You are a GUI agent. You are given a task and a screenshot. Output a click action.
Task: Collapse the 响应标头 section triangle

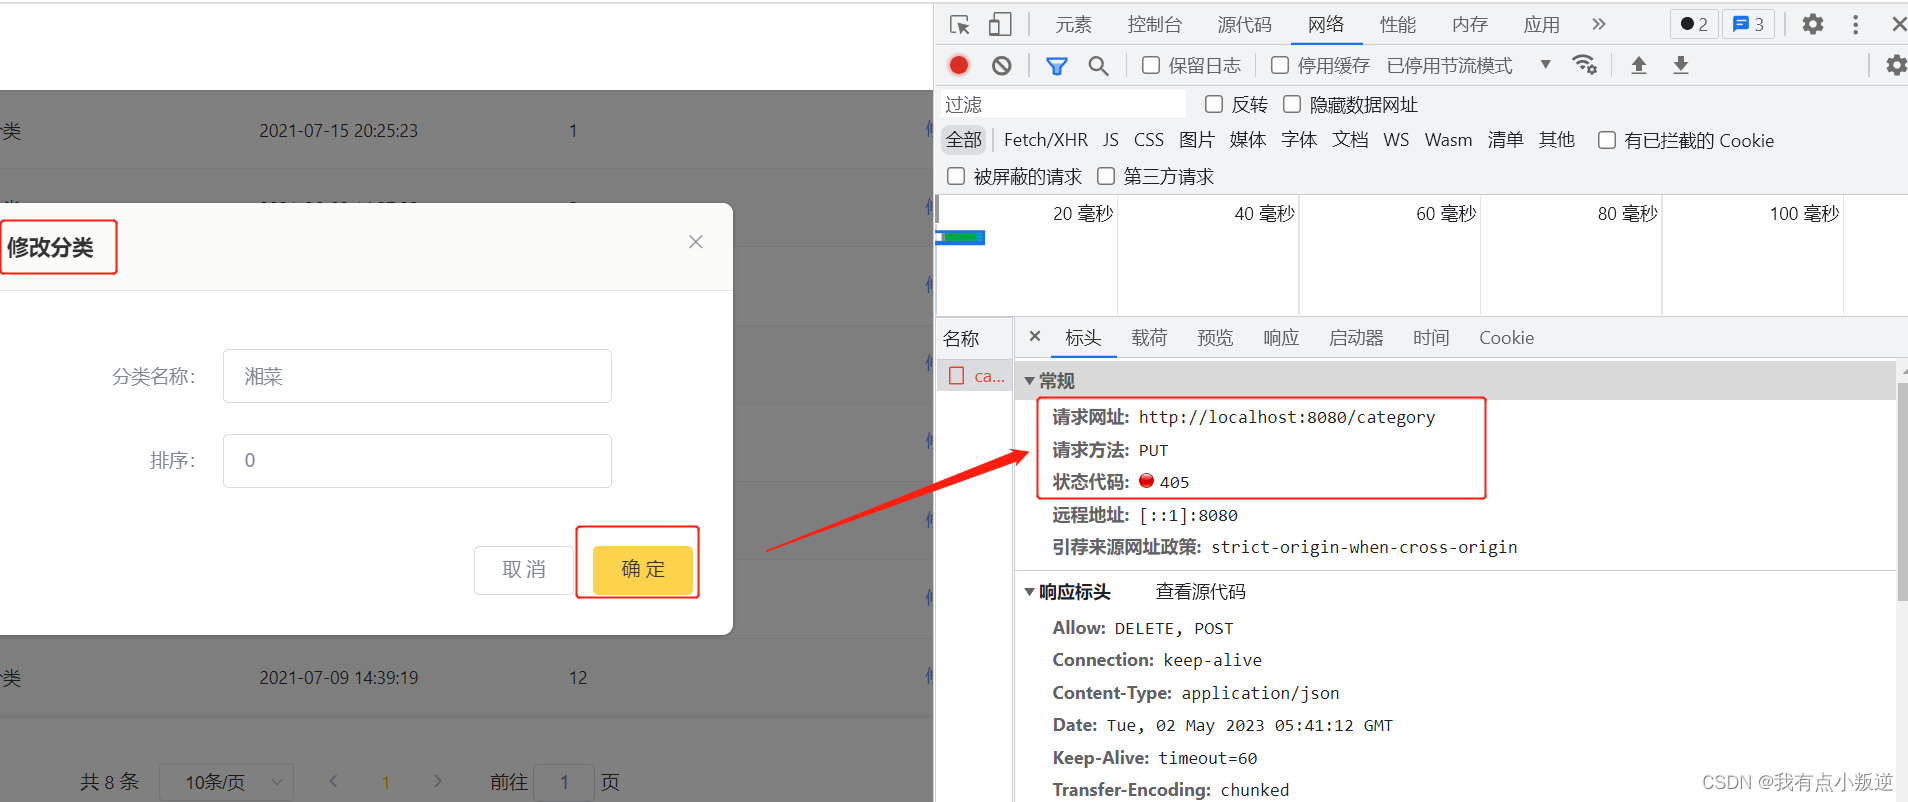coord(1029,592)
